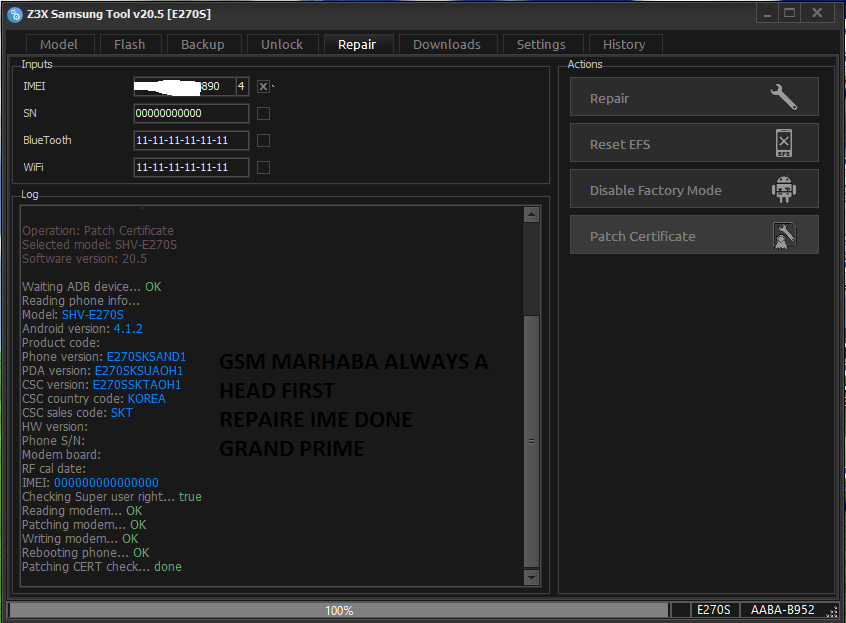
Task: Click the 'Software version: 20.5' log line
Action: (x=85, y=259)
